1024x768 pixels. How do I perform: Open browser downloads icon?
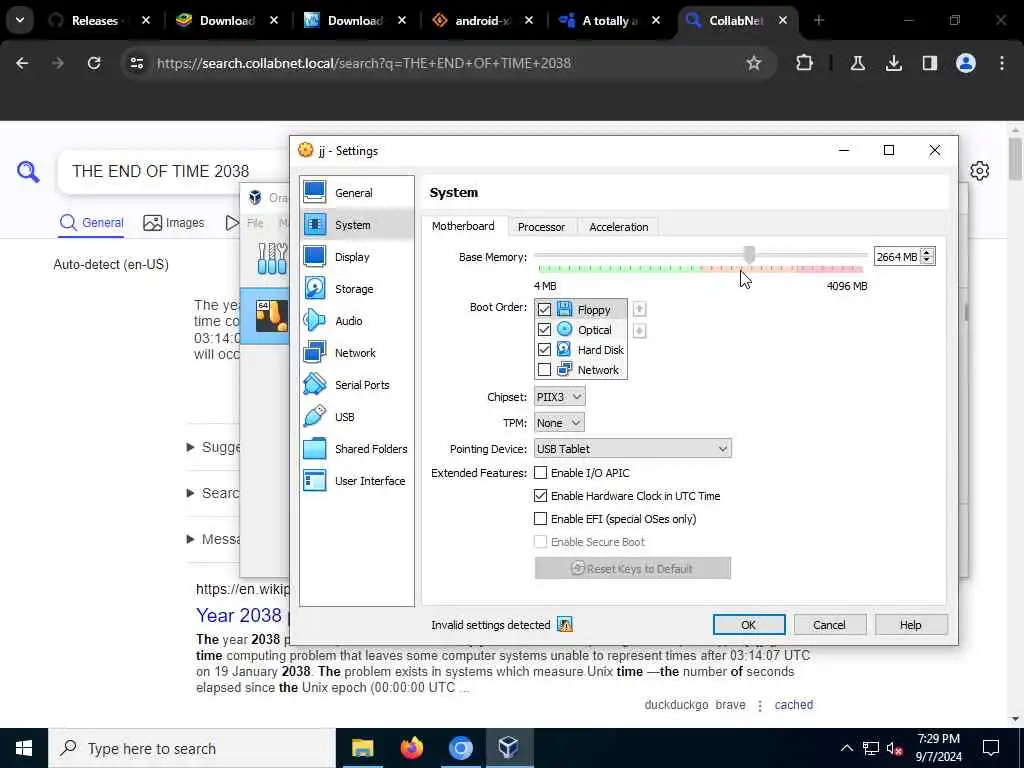point(893,63)
